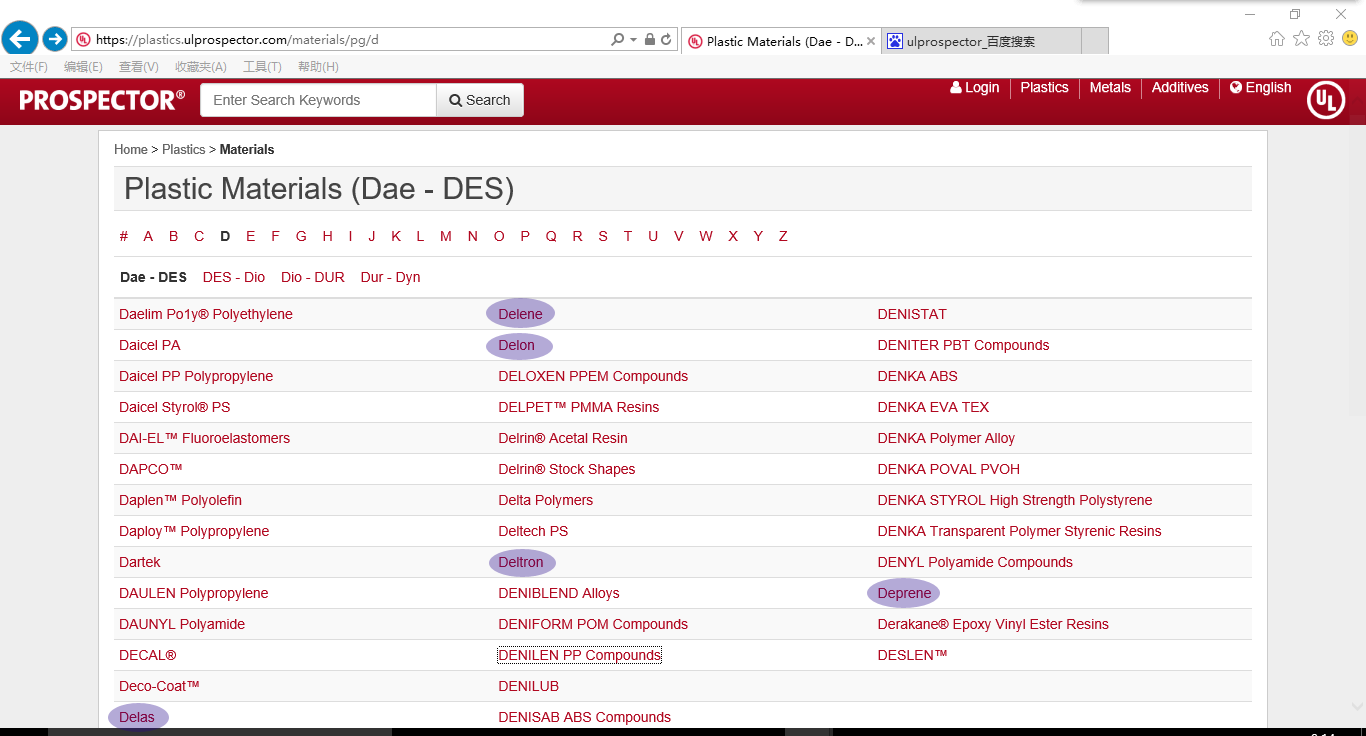The height and width of the screenshot is (736, 1366).
Task: Open DESLEN™ material link
Action: pos(912,655)
